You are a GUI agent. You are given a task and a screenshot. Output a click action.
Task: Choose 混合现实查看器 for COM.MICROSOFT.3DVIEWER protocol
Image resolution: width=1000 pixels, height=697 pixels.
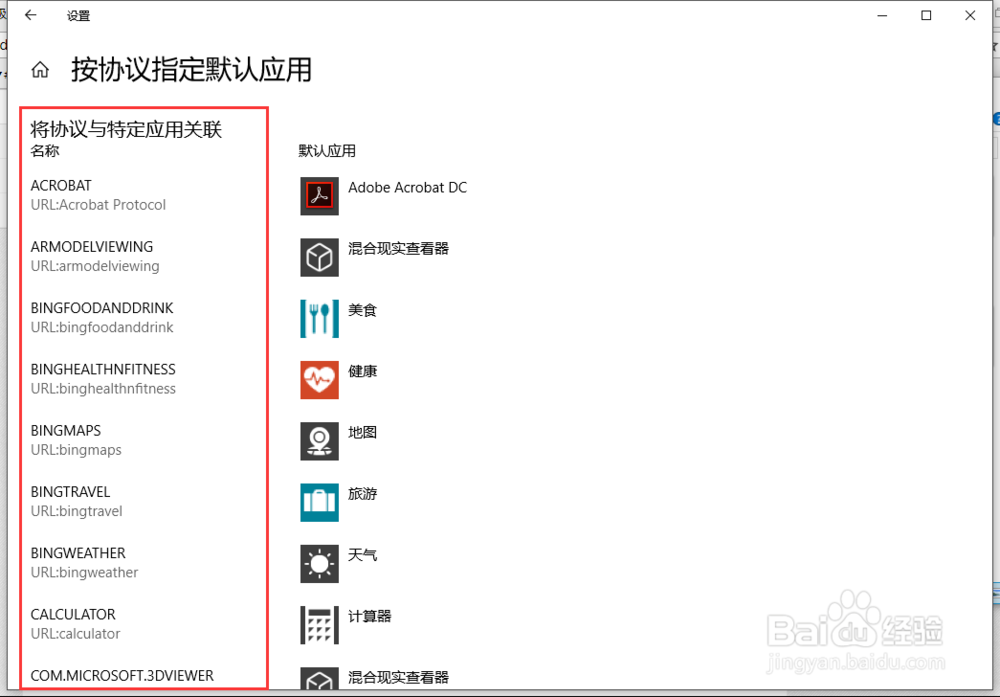pos(399,677)
